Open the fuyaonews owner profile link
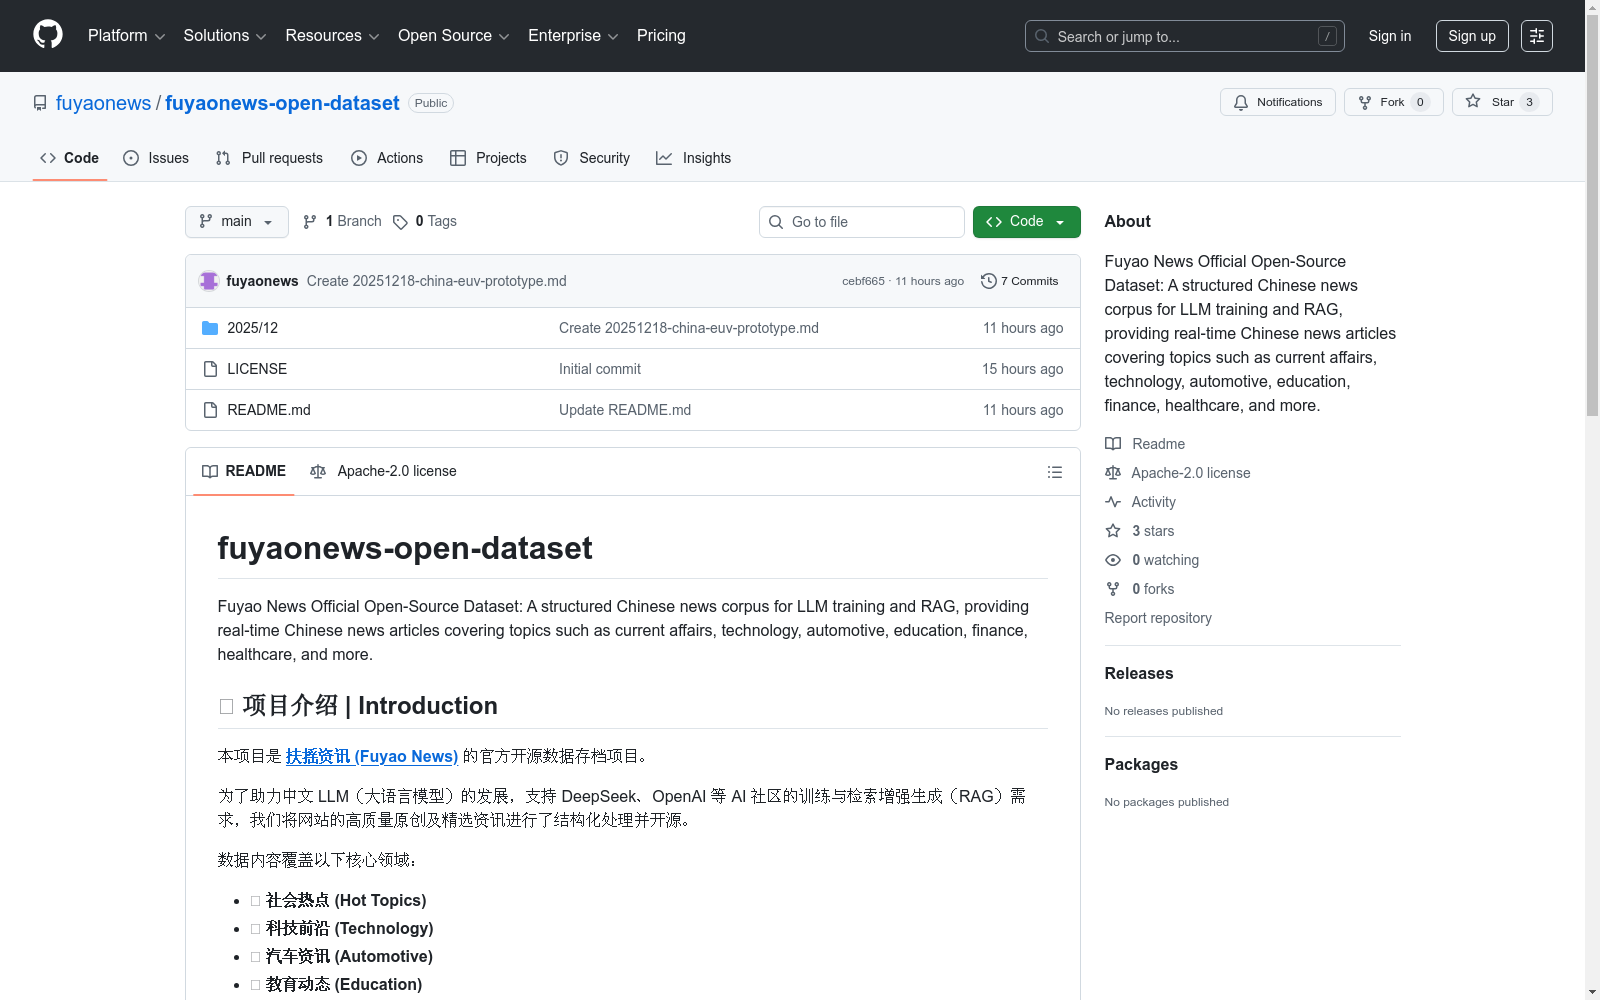The height and width of the screenshot is (1000, 1600). [104, 103]
